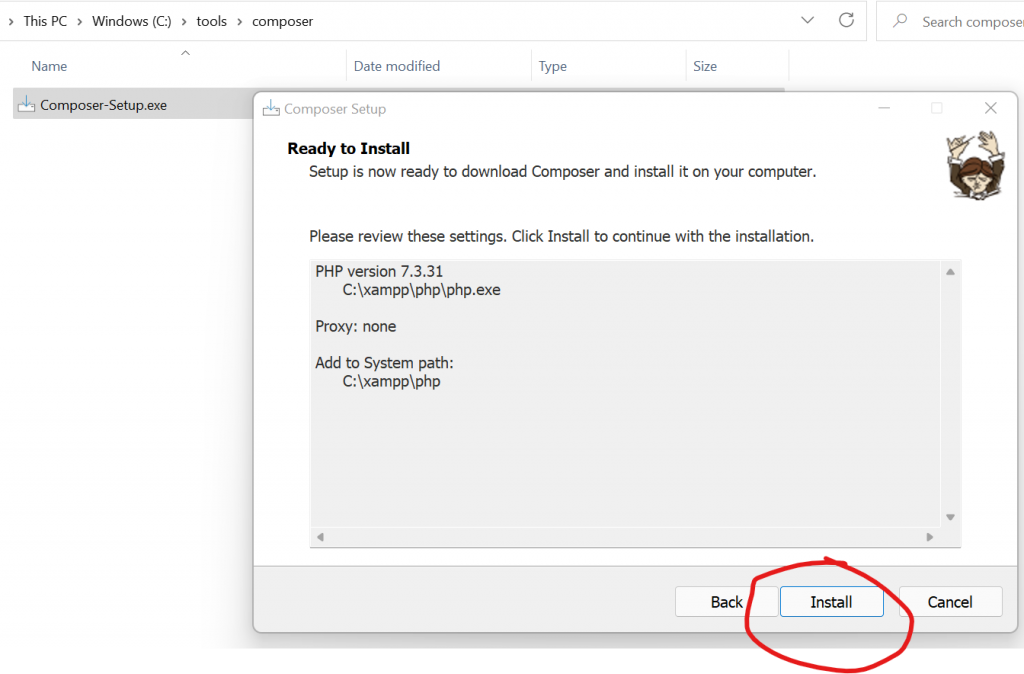Navigate to This PC in the breadcrumb

45,21
